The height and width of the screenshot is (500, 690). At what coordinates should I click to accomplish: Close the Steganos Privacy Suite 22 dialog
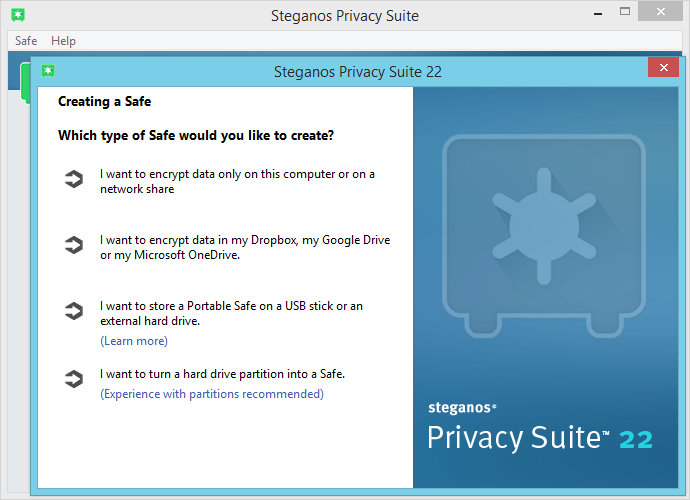pos(663,68)
